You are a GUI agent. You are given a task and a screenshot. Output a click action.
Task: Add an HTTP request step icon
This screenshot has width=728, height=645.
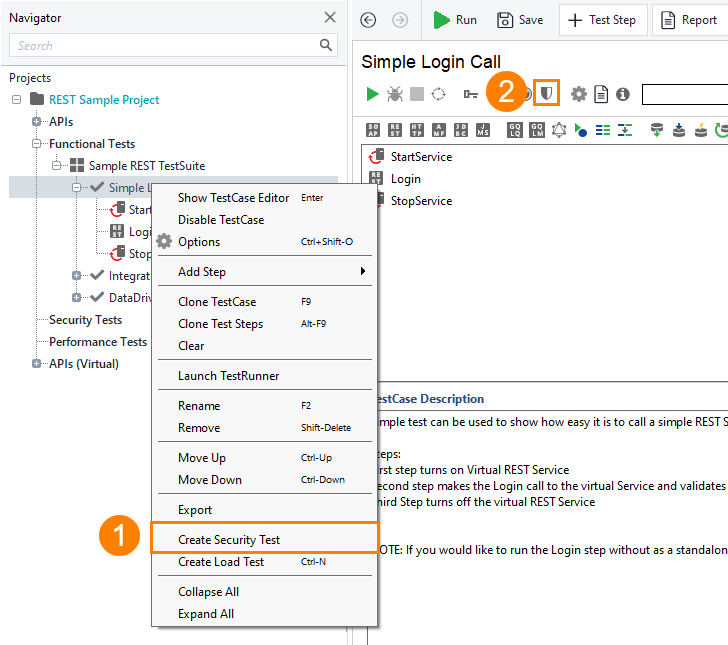pyautogui.click(x=417, y=130)
